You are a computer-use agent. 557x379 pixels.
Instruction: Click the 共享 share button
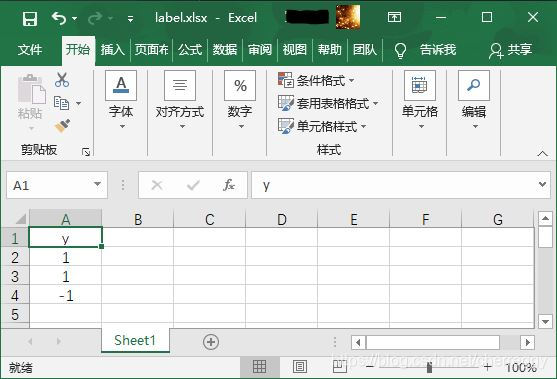point(511,50)
